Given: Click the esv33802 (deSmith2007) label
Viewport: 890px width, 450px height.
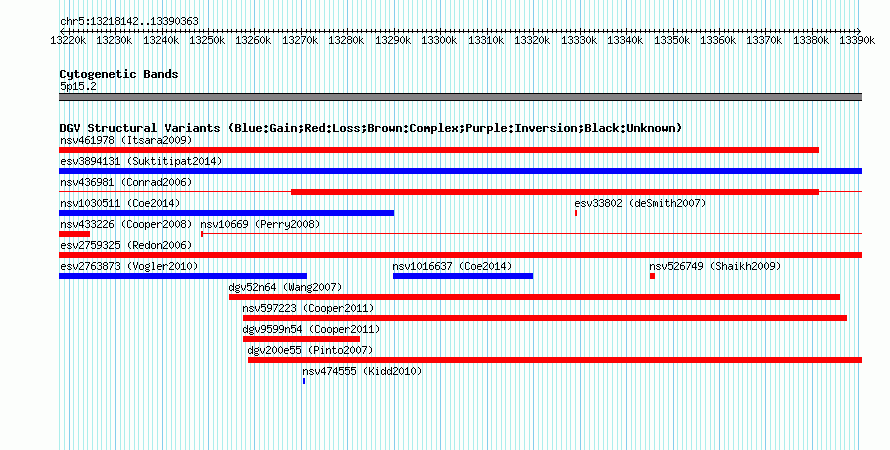Looking at the screenshot, I should 640,203.
